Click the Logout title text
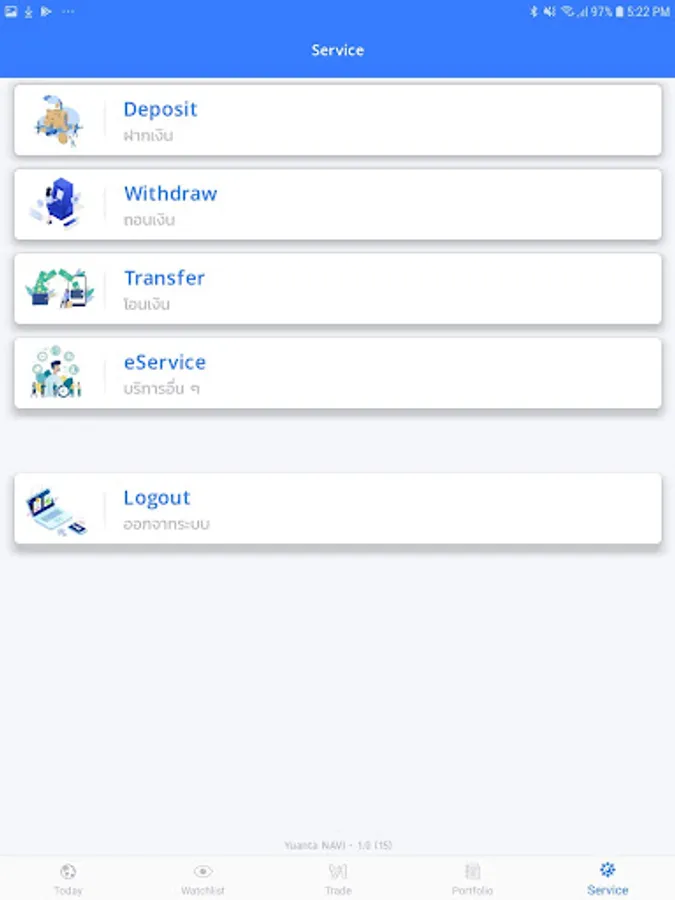675x900 pixels. [157, 498]
